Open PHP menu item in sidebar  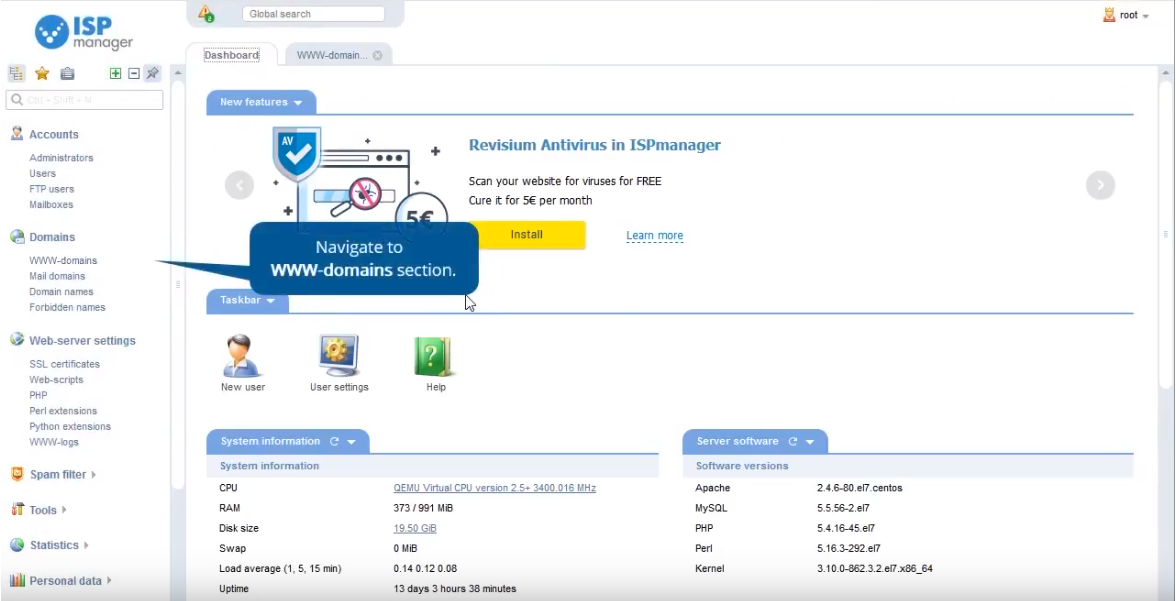[38, 395]
